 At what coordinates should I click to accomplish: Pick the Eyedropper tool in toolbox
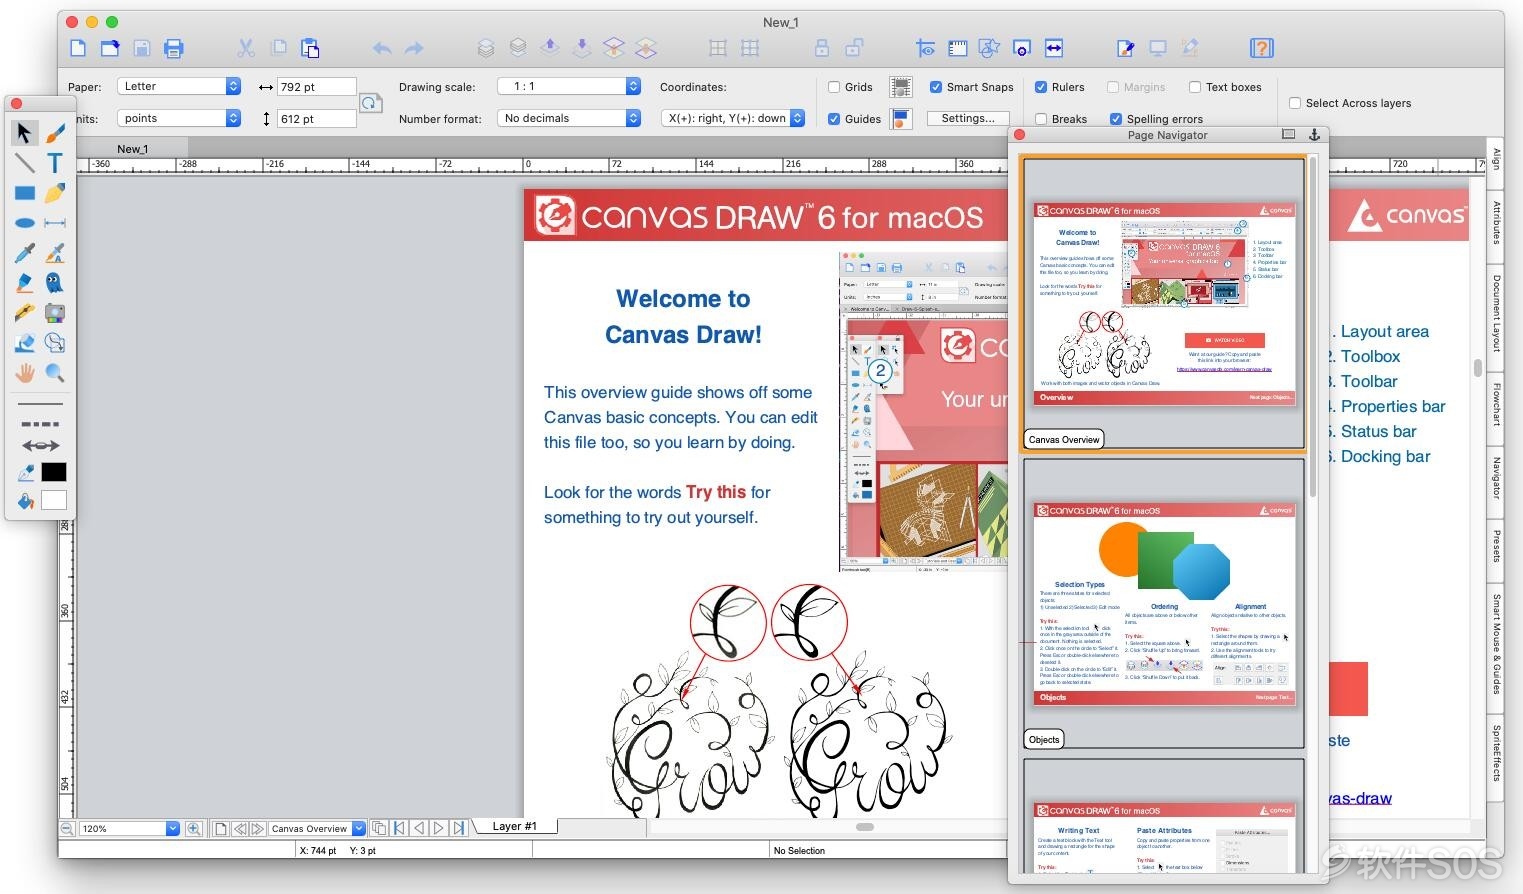pyautogui.click(x=24, y=253)
